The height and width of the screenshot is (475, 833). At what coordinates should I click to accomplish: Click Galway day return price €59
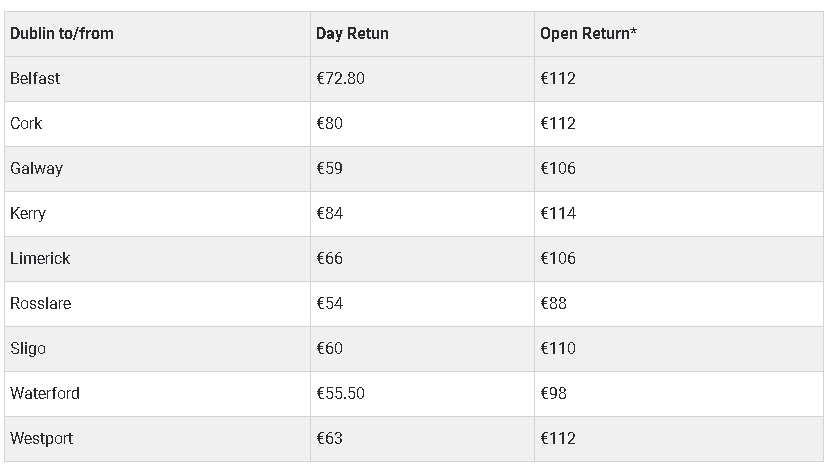[329, 168]
